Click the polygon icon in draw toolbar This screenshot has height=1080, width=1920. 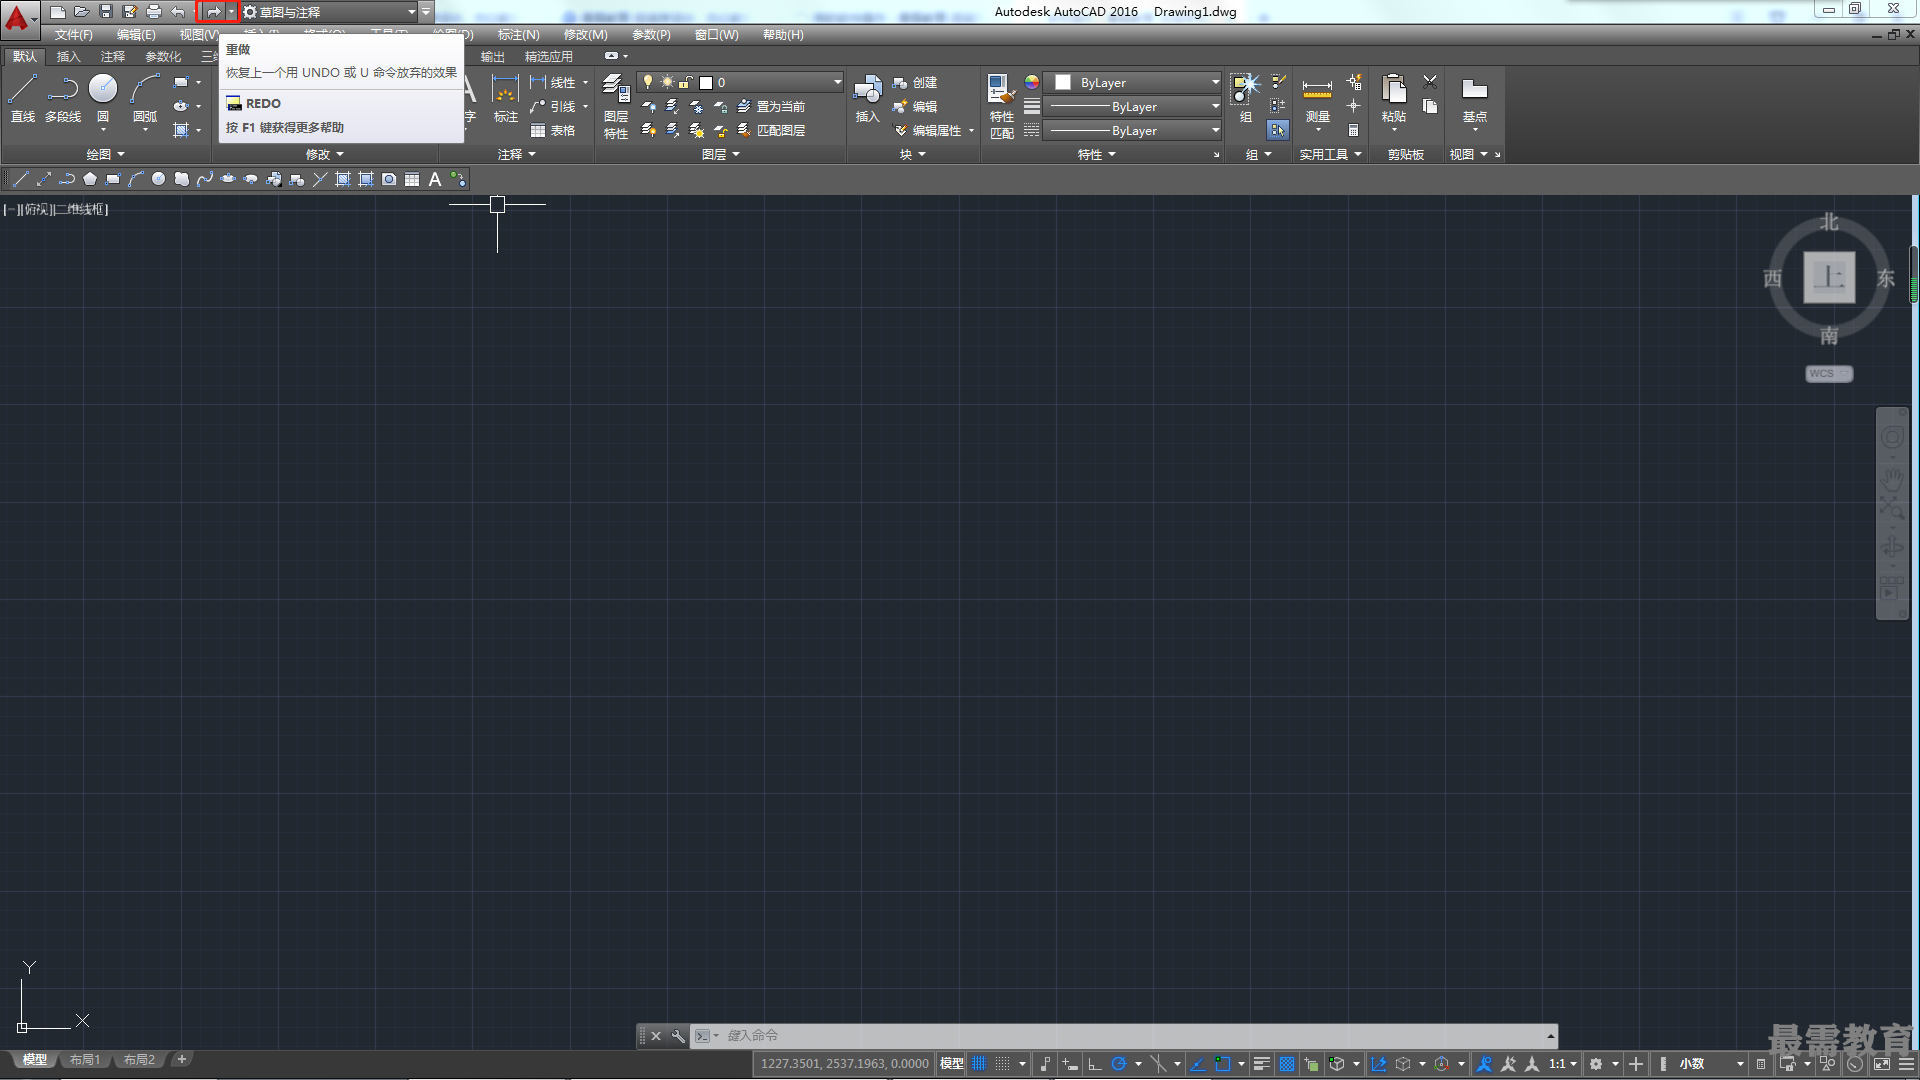click(90, 179)
